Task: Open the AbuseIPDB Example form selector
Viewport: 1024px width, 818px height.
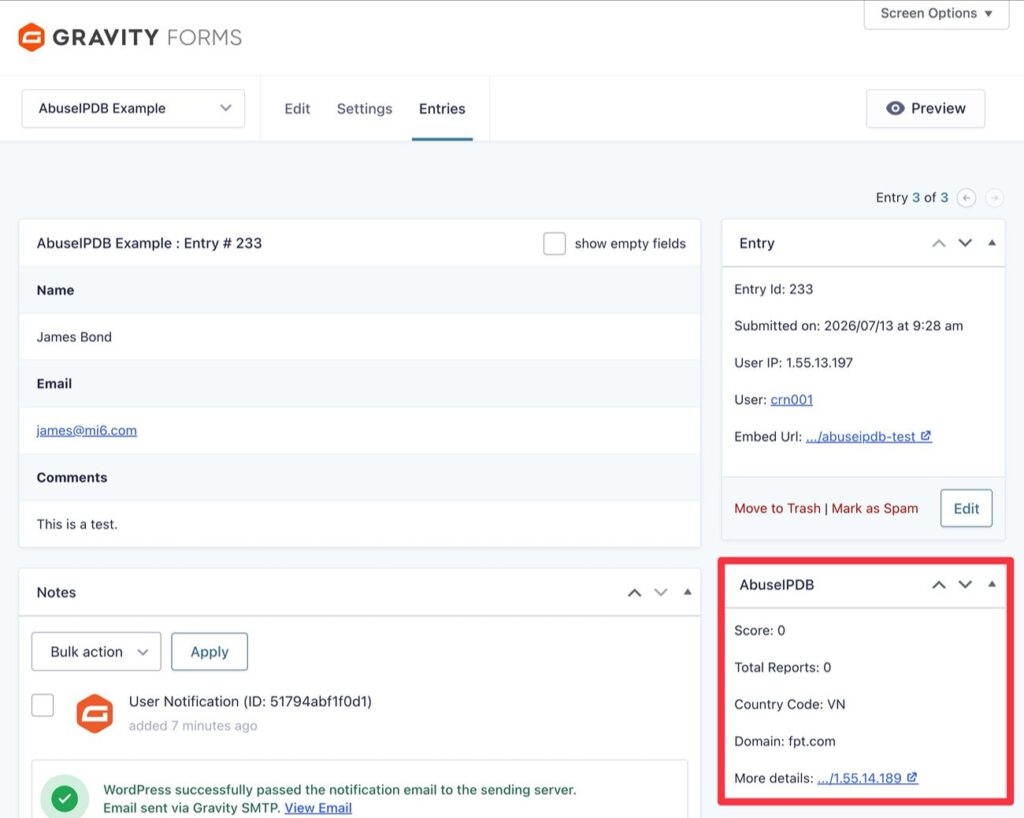Action: coord(133,108)
